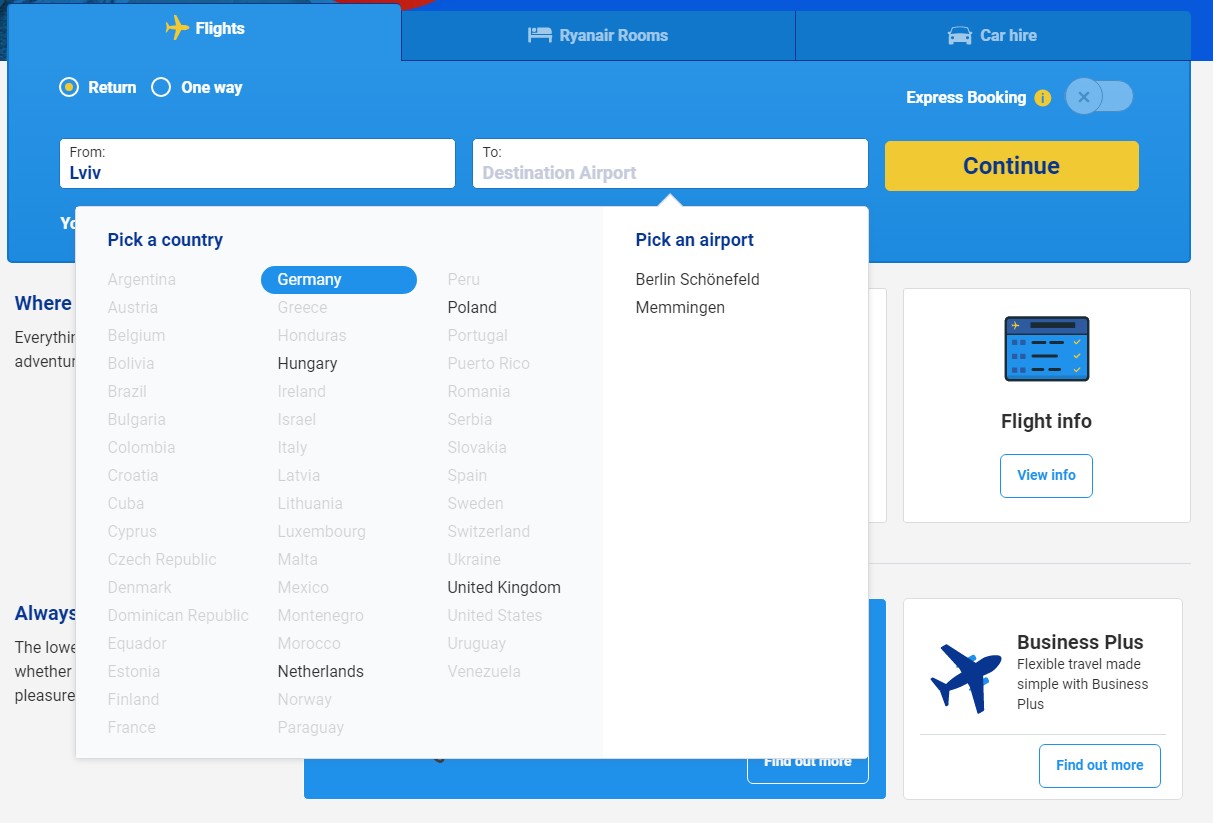Viewport: 1213px width, 823px height.
Task: Click the greyed-out Sweden entry
Action: 475,504
